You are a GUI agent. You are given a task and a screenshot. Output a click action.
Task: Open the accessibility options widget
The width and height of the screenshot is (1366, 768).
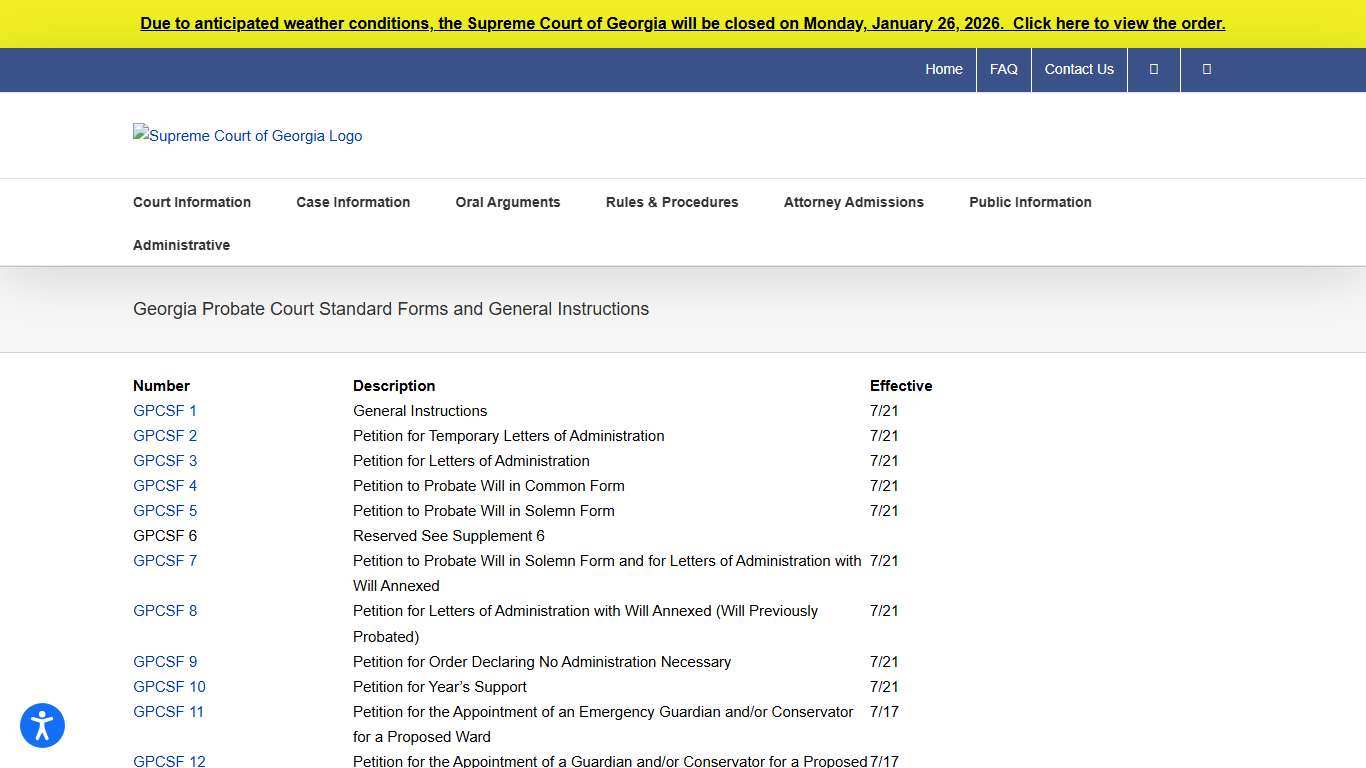tap(42, 725)
